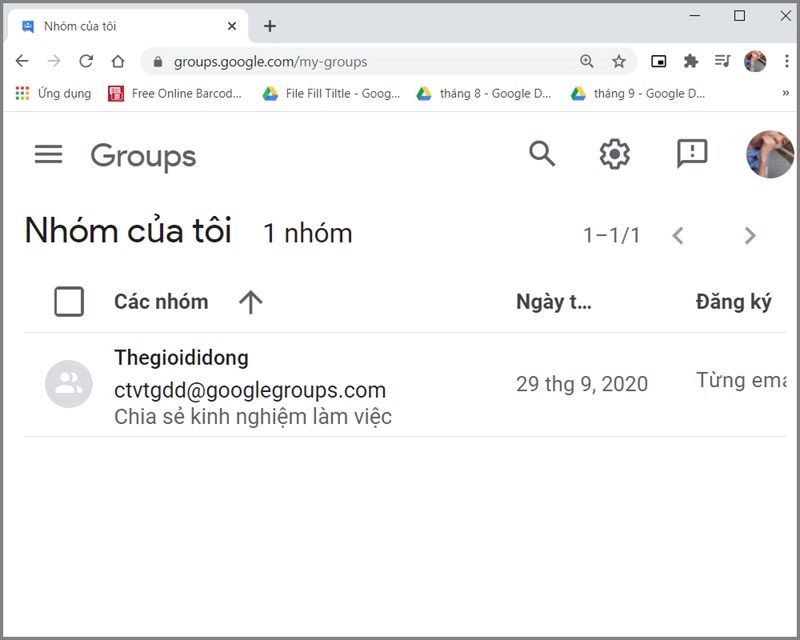The width and height of the screenshot is (800, 640).
Task: Open Chrome profile avatar in toolbar
Action: pyautogui.click(x=755, y=61)
